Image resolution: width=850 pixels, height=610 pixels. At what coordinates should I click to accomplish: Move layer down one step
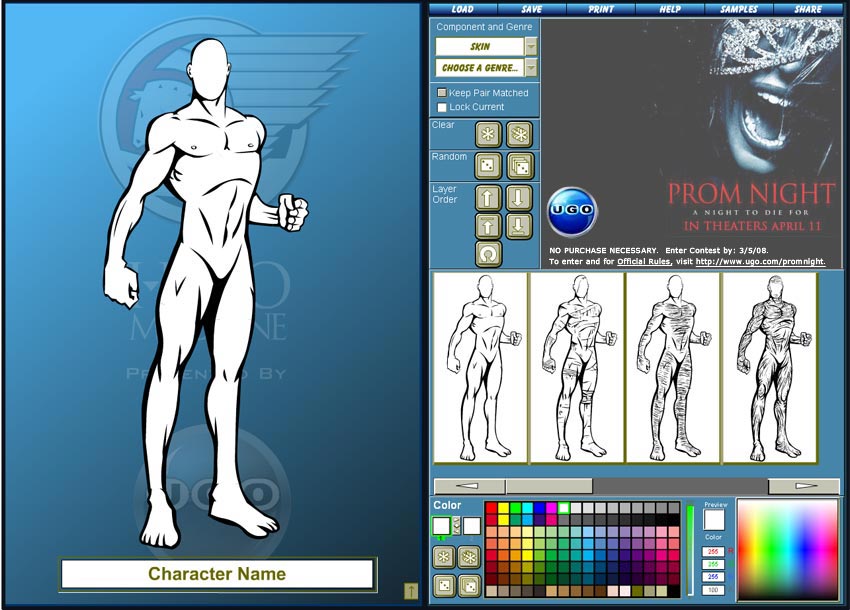(518, 197)
